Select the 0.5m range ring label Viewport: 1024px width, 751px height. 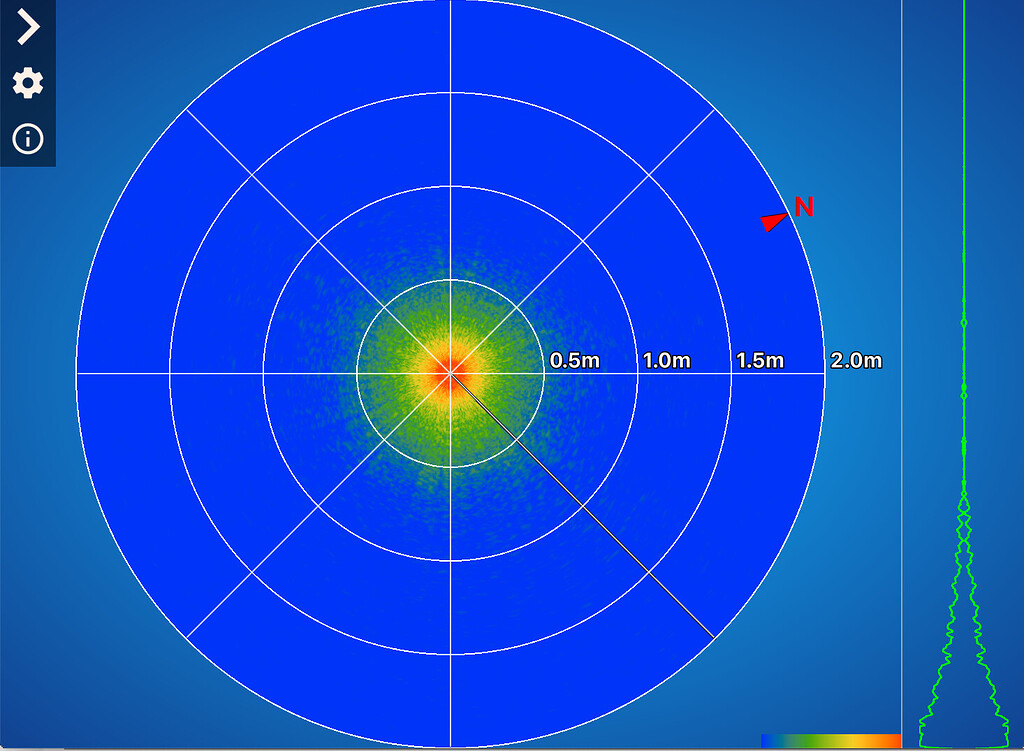pyautogui.click(x=573, y=361)
